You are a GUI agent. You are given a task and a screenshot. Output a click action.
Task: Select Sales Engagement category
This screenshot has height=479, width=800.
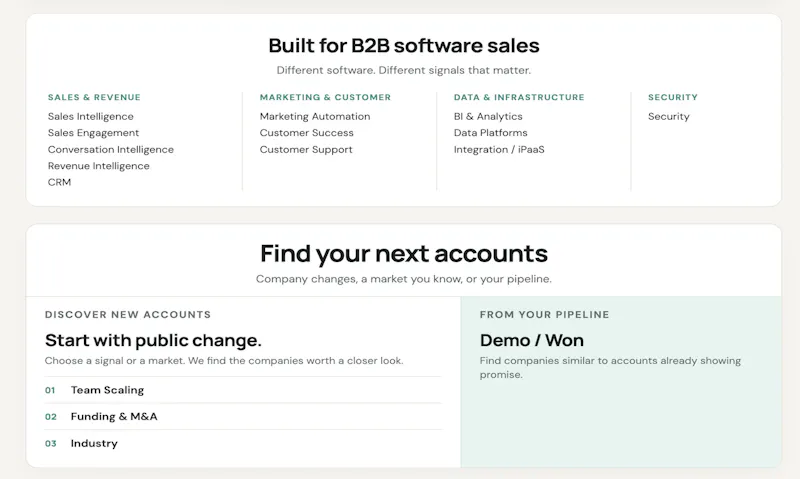tap(93, 133)
